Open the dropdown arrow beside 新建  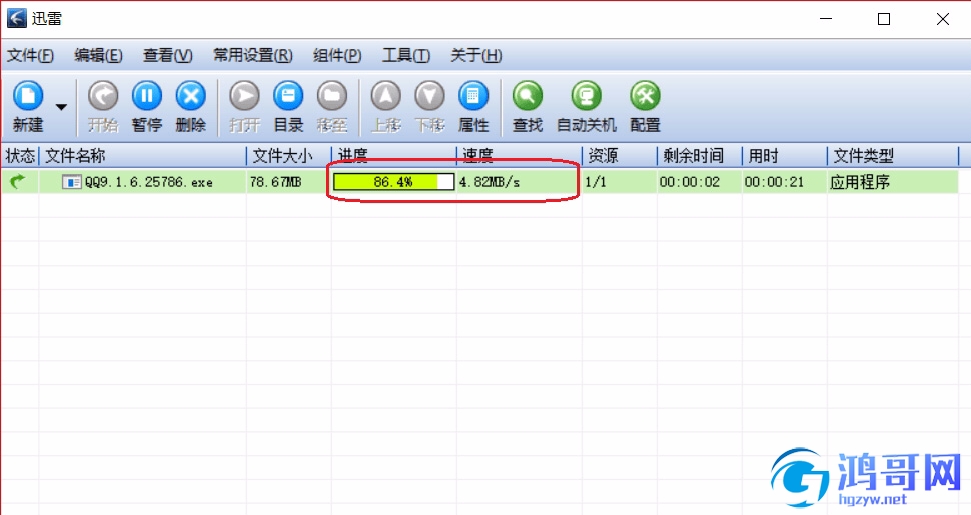coord(61,107)
